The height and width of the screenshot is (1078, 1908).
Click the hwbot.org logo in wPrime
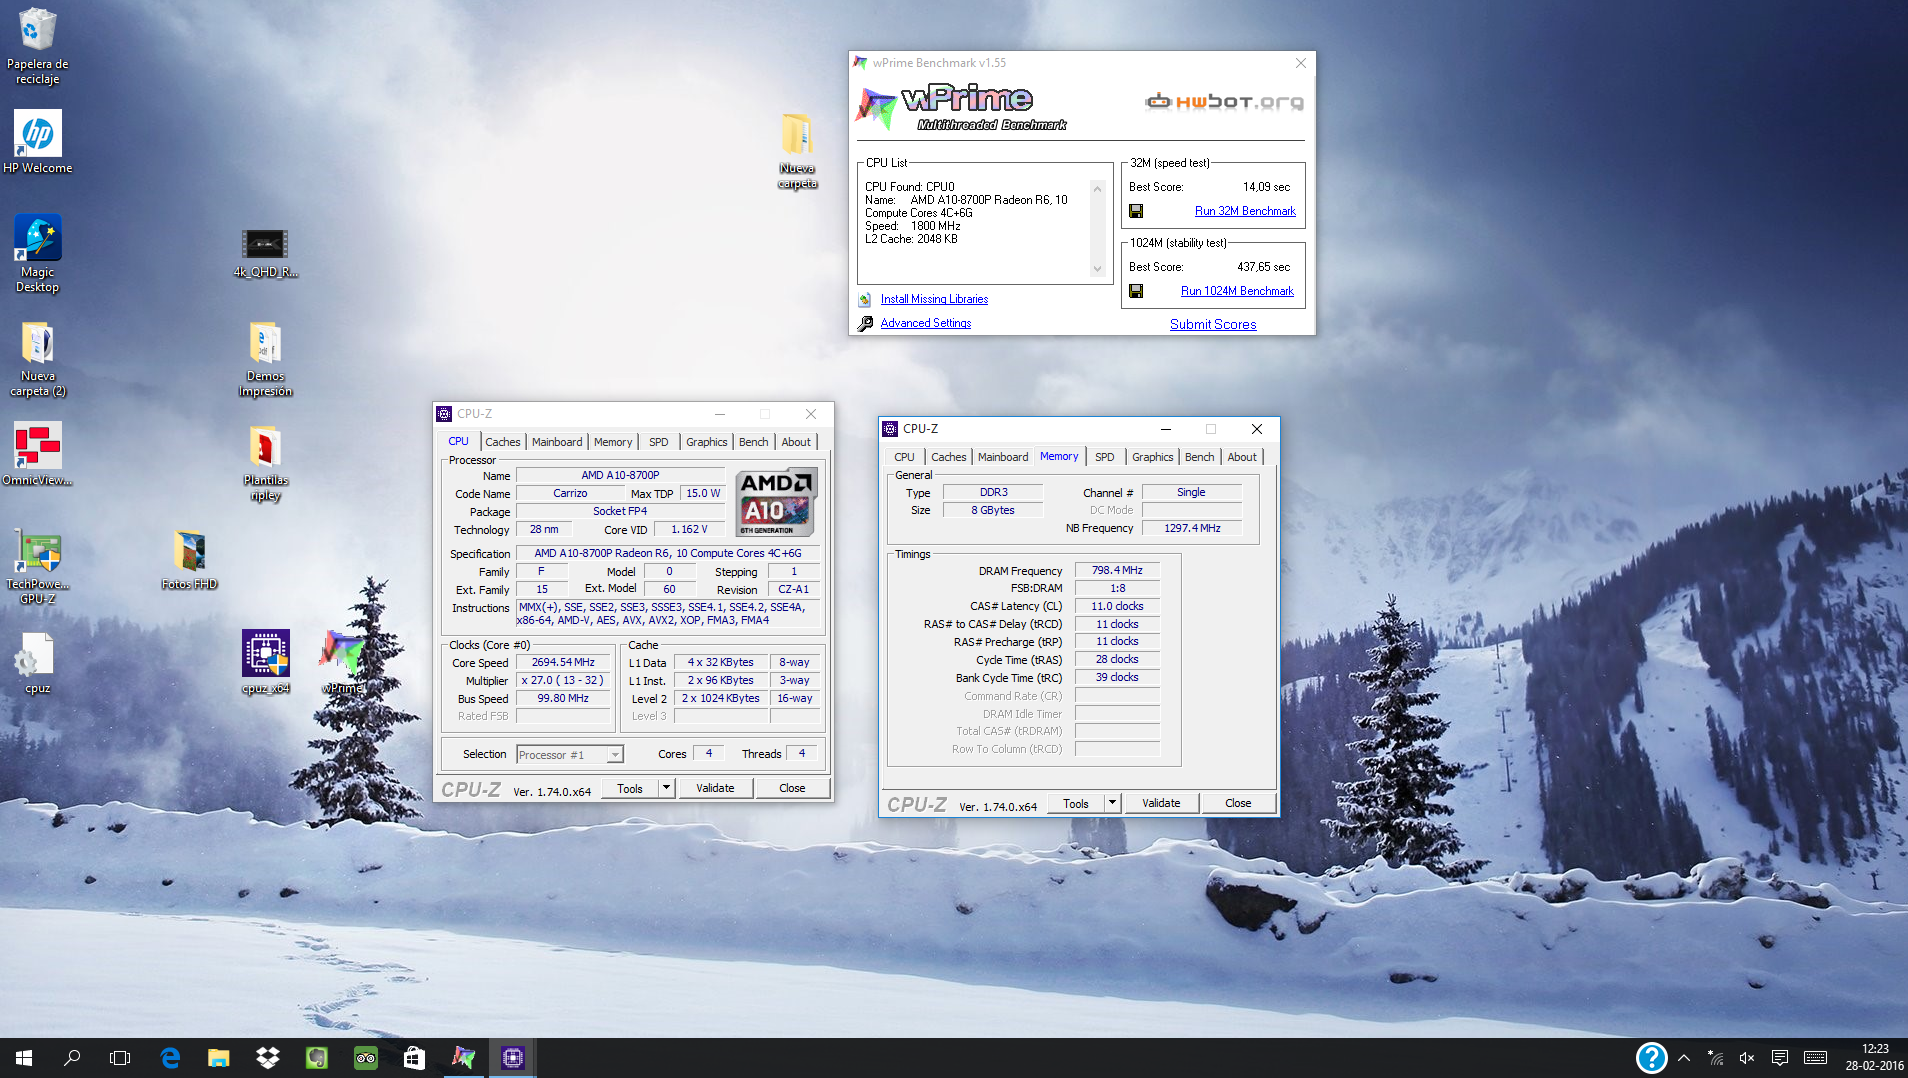(x=1225, y=101)
